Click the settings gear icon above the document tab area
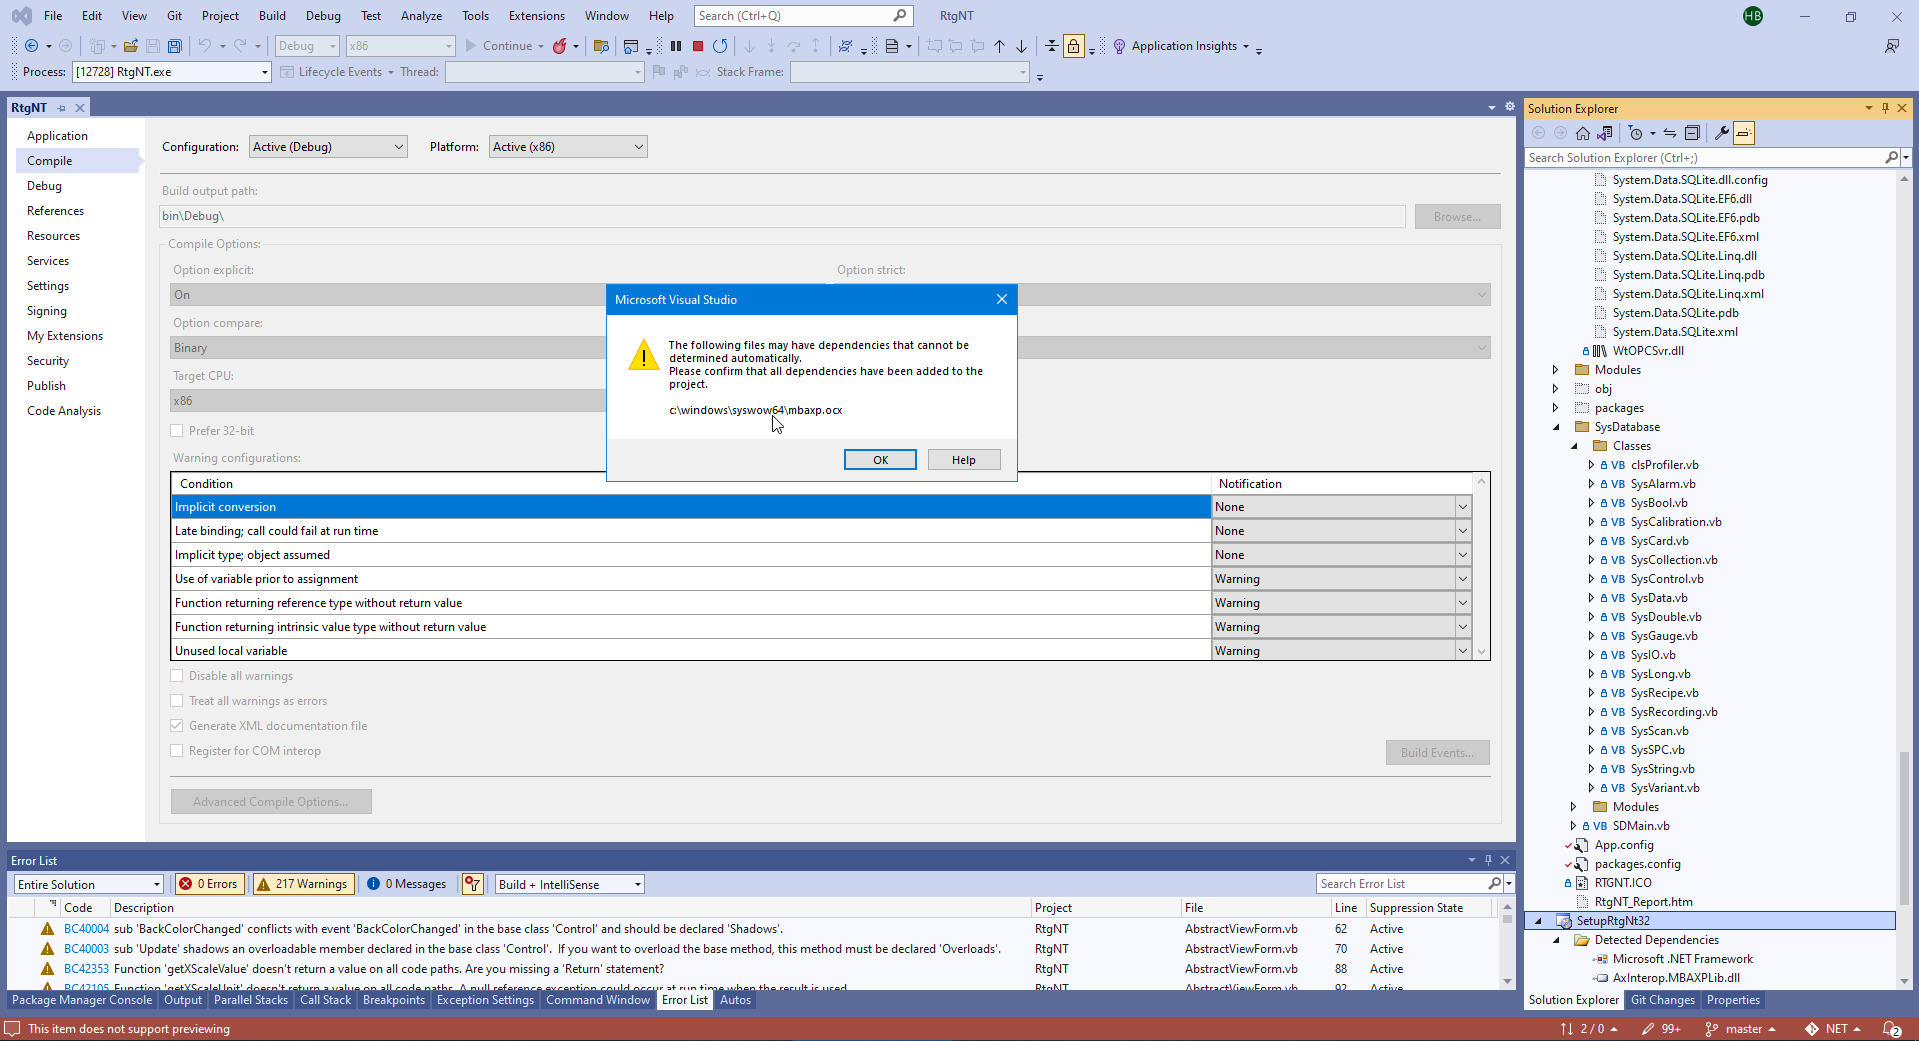The height and width of the screenshot is (1041, 1919). pos(1510,107)
